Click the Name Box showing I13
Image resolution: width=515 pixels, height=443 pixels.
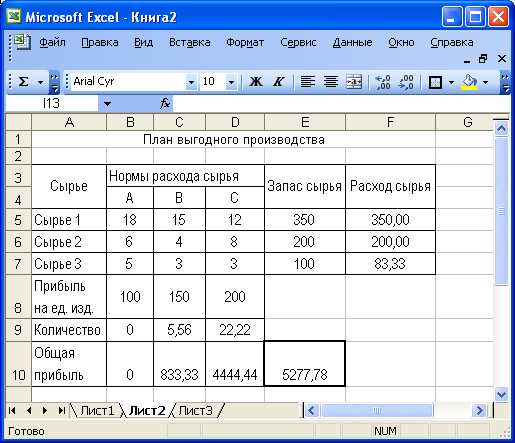[x=52, y=104]
